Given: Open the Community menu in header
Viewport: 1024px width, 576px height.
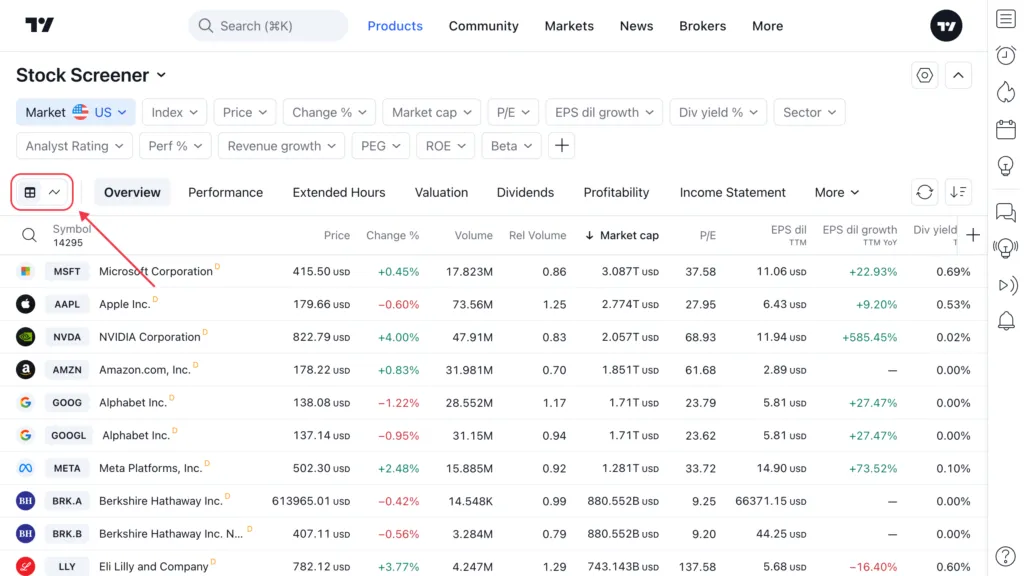Looking at the screenshot, I should click(483, 25).
